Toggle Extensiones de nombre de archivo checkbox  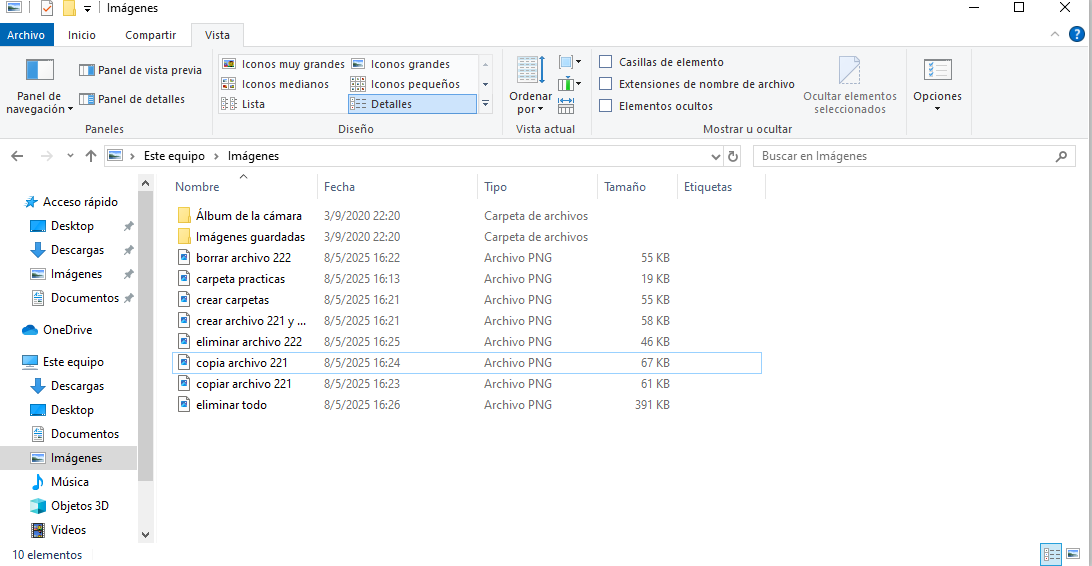click(606, 84)
